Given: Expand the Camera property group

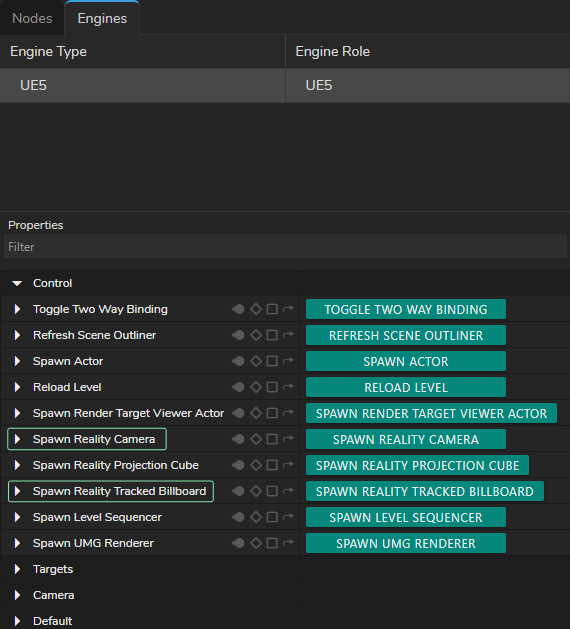Looking at the screenshot, I should tap(17, 595).
